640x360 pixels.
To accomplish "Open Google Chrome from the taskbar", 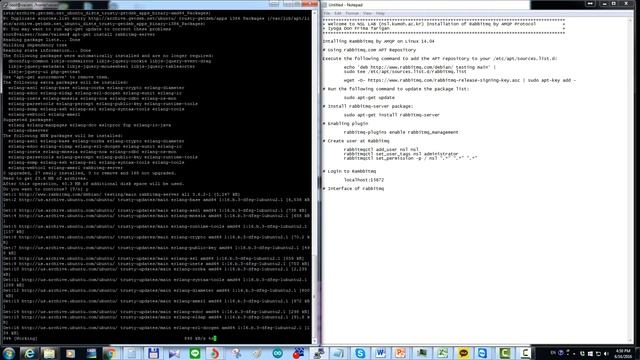I will tap(110, 353).
